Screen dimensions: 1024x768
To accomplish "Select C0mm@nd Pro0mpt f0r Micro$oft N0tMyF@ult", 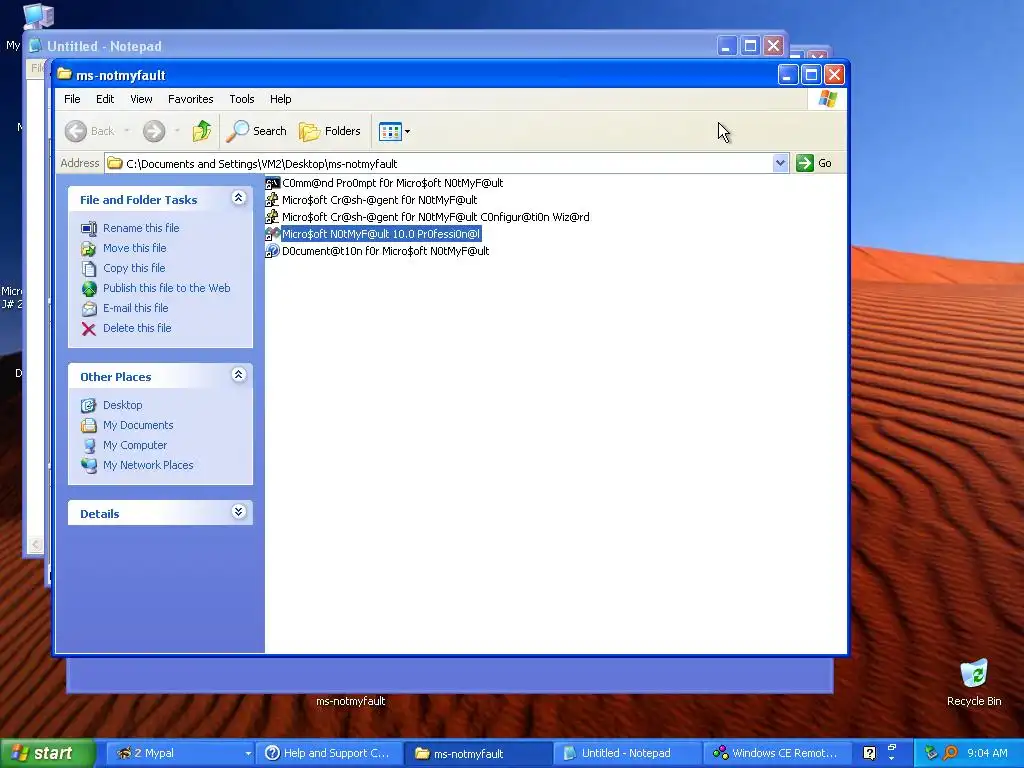I will click(x=392, y=183).
